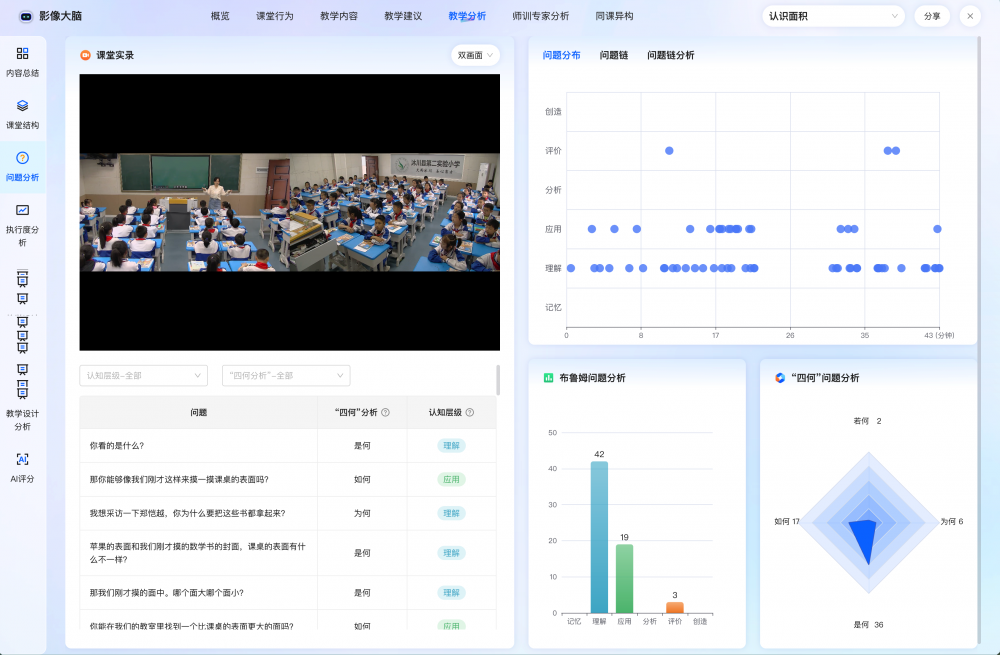This screenshot has height=655, width=1000.
Task: Click the 分享 button
Action: (931, 16)
